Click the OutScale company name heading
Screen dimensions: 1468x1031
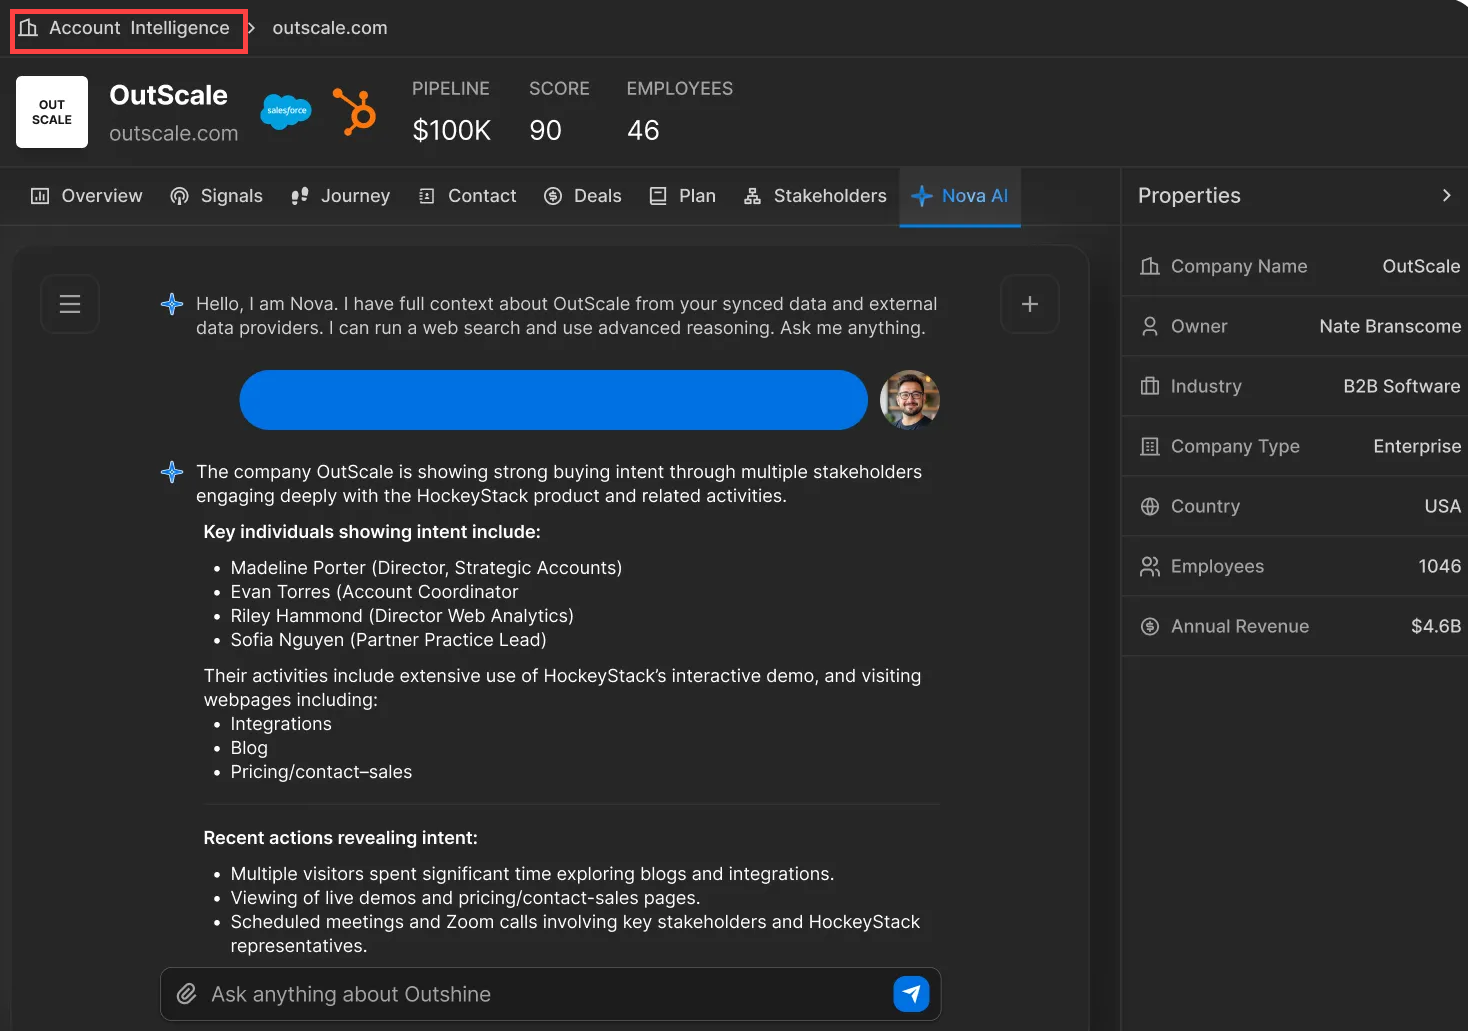click(x=169, y=95)
